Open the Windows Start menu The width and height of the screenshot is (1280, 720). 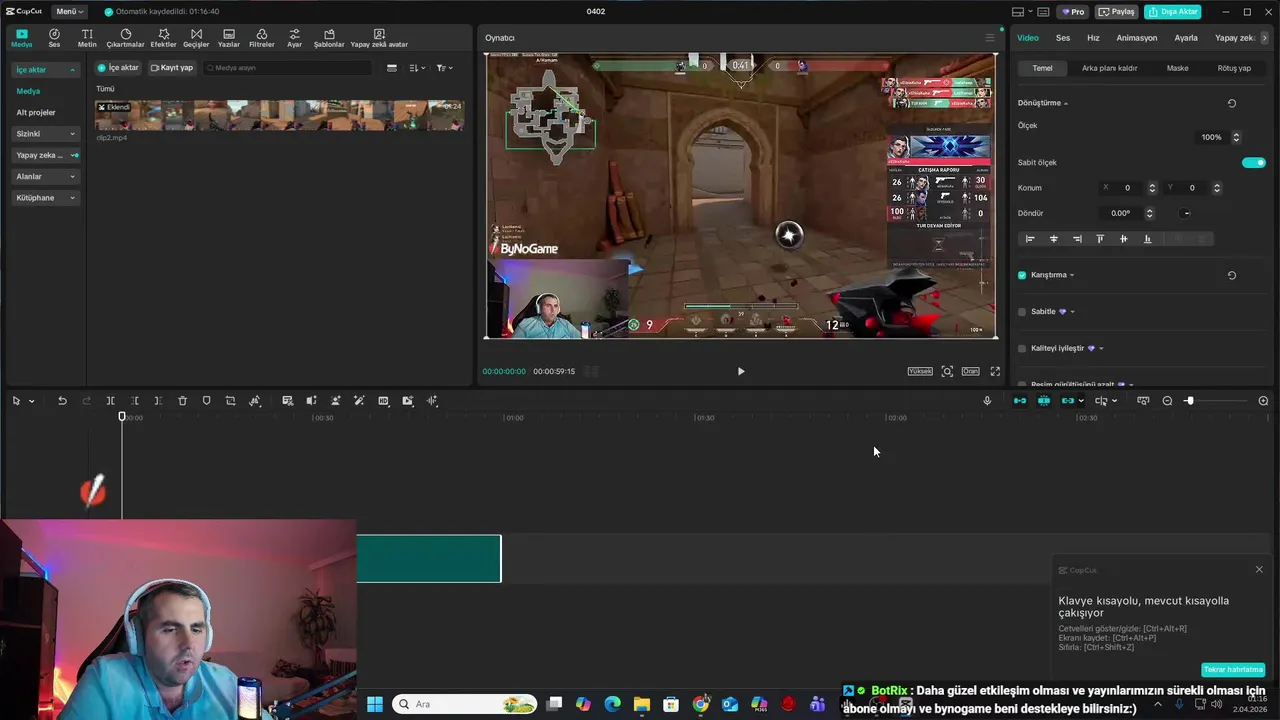coord(375,704)
